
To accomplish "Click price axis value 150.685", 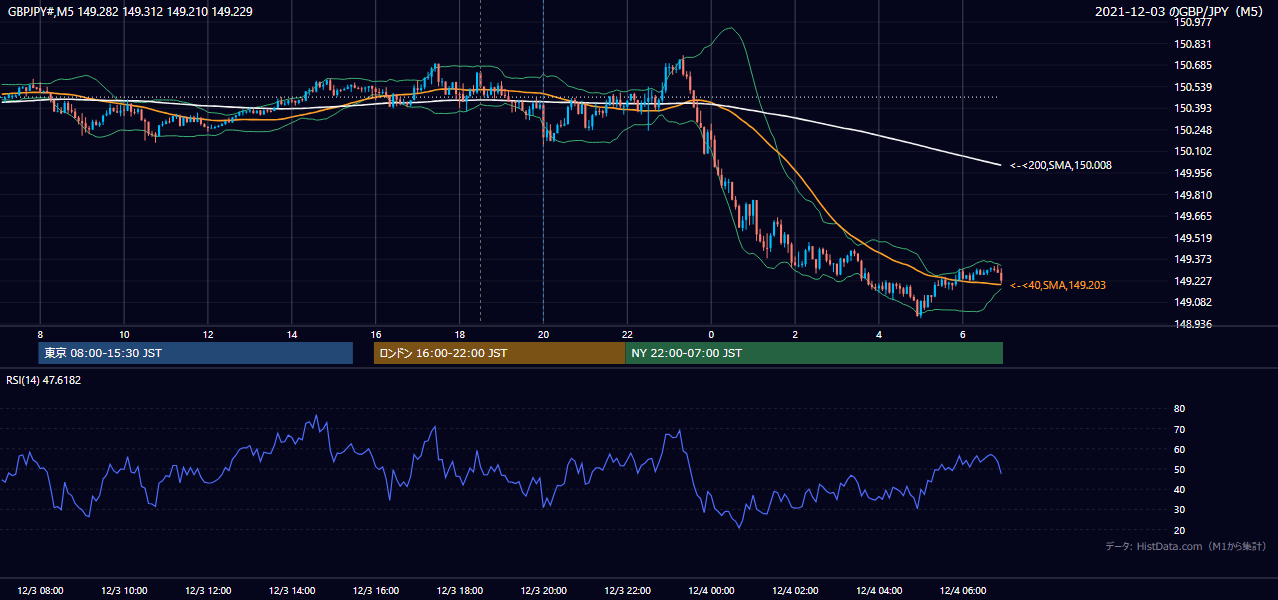I will coord(1194,65).
